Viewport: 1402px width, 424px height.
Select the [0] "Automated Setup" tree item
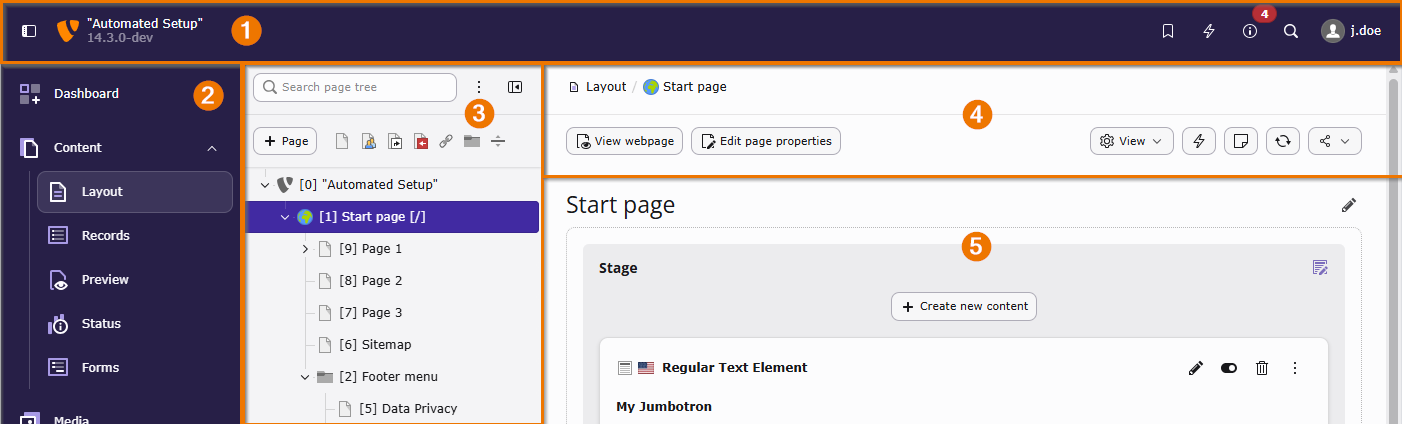click(368, 185)
